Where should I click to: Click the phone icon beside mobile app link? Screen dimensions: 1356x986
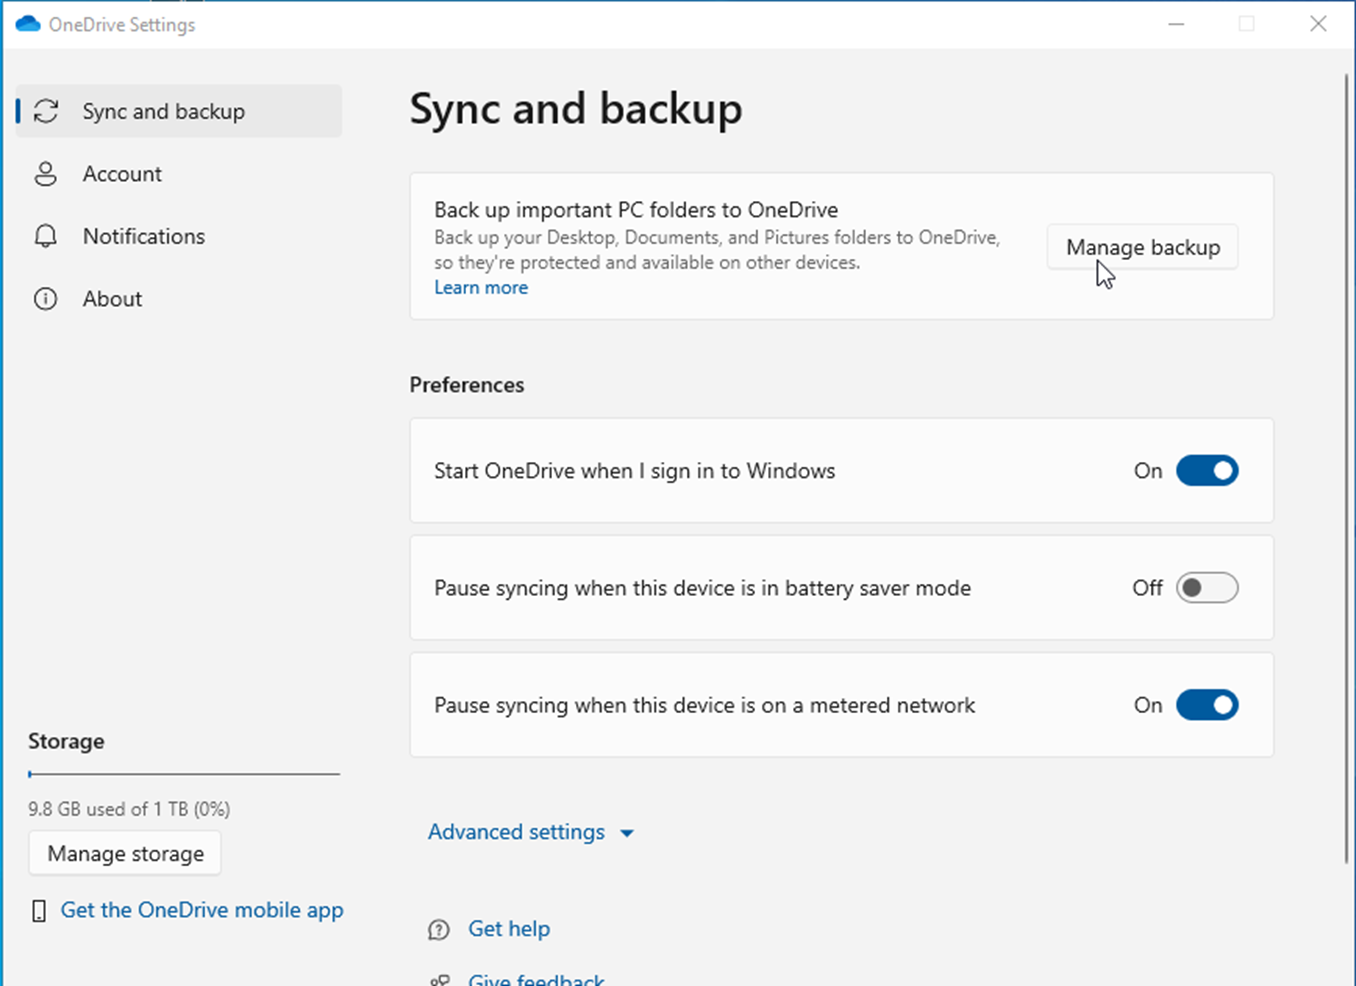pos(39,911)
